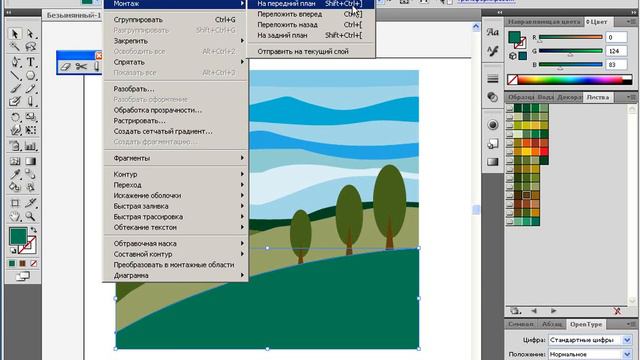Click Отправить на текущий слой
The height and width of the screenshot is (360, 640).
tap(311, 51)
